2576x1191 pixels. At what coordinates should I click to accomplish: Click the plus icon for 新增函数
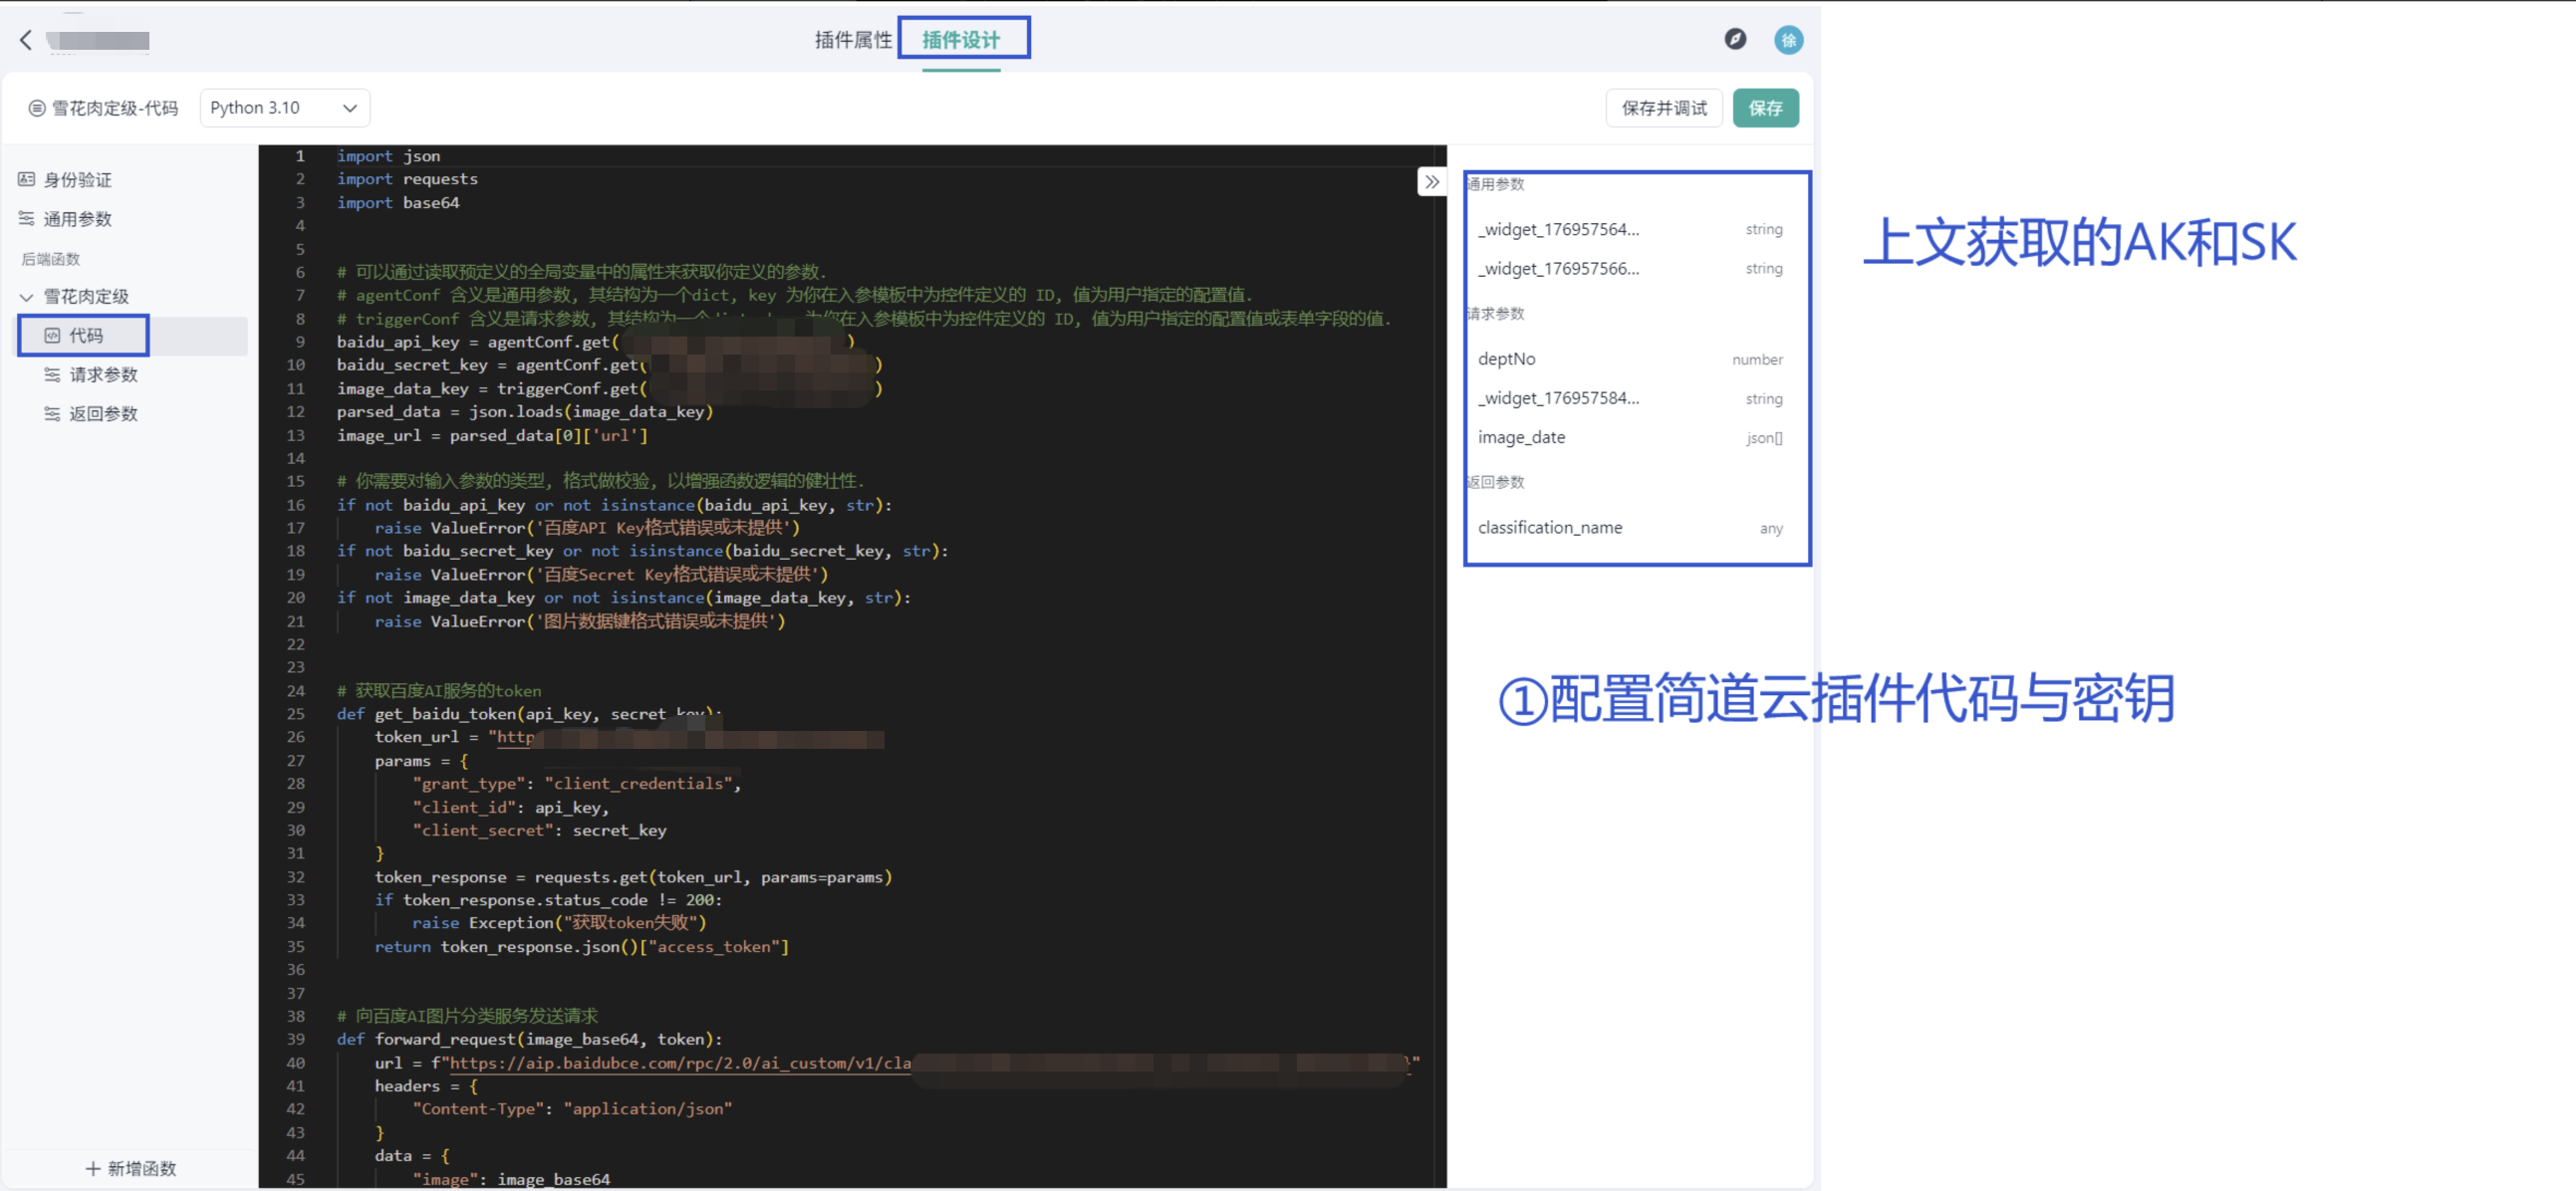tap(93, 1168)
